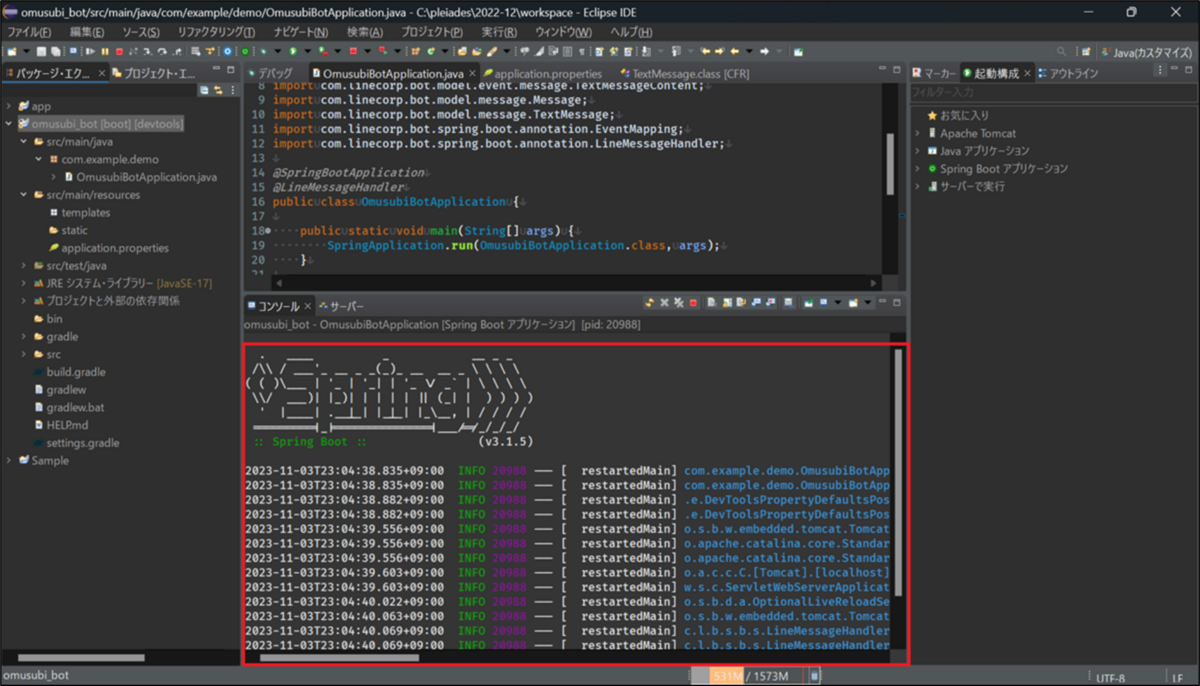Open view menu of Launch Configurations panel
Screen dimensions: 1200x686
click(x=1160, y=72)
